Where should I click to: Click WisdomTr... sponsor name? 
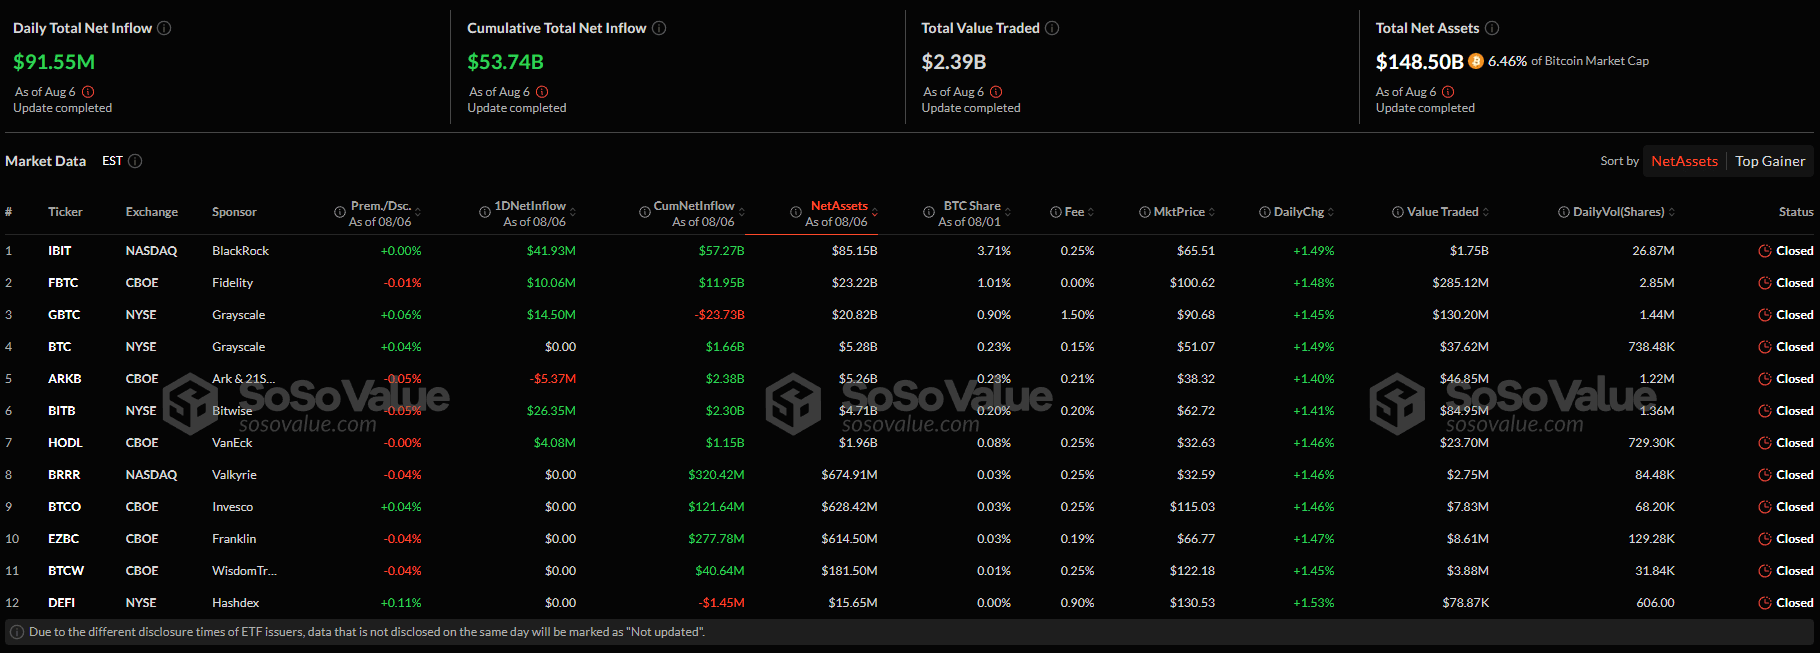pyautogui.click(x=244, y=571)
